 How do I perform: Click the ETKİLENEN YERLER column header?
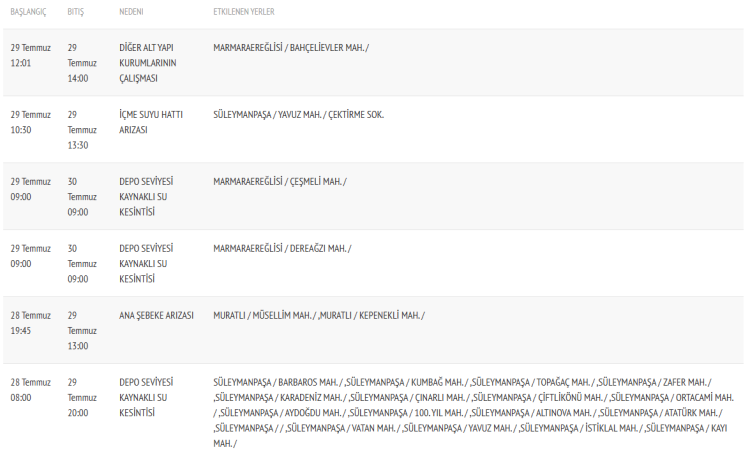tap(244, 12)
